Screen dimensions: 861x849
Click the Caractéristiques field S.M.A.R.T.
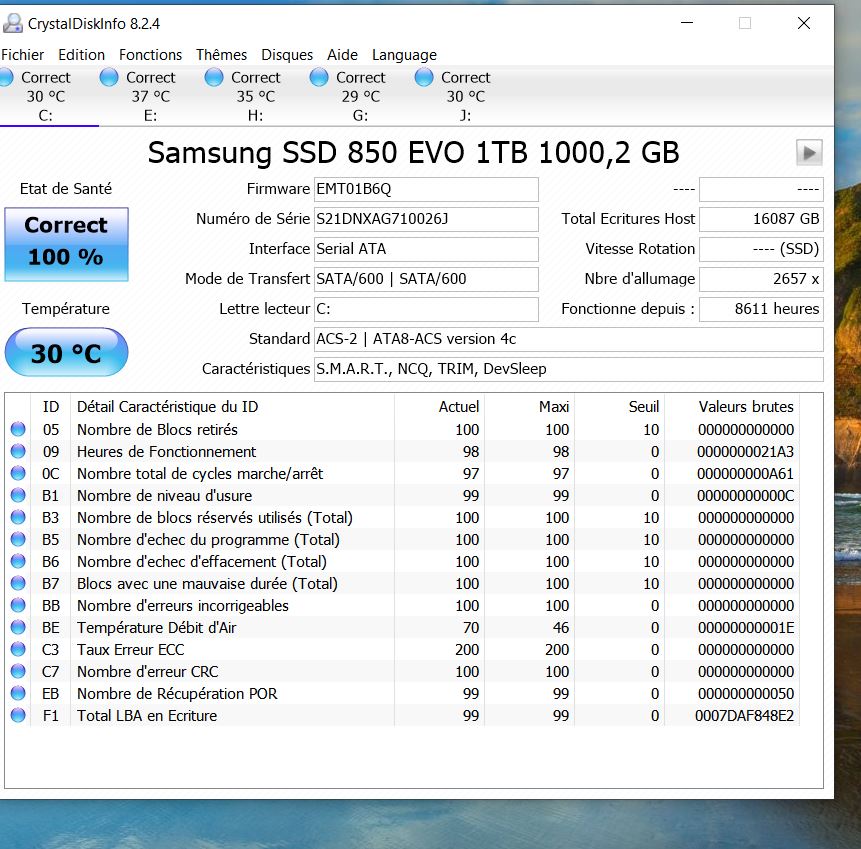point(569,369)
